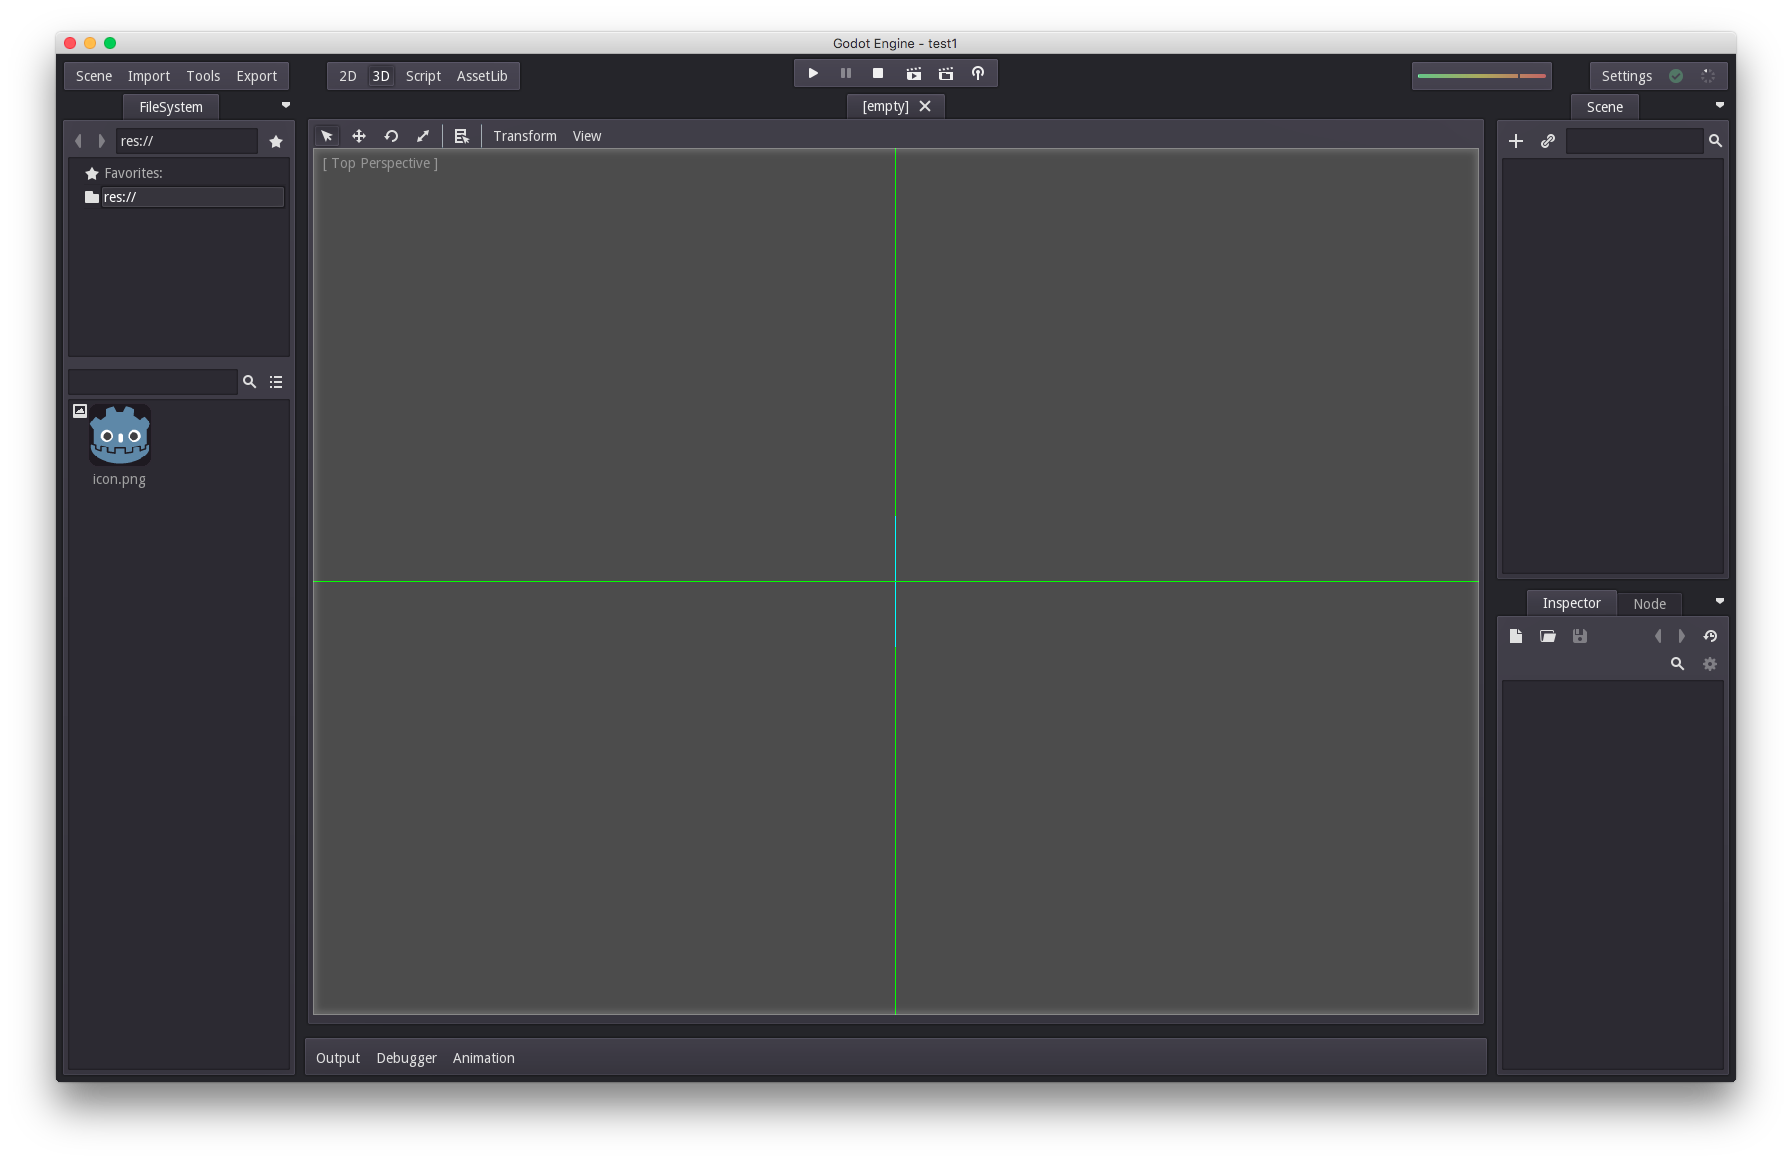Select the Scene dock tab
The width and height of the screenshot is (1792, 1162).
(1605, 107)
